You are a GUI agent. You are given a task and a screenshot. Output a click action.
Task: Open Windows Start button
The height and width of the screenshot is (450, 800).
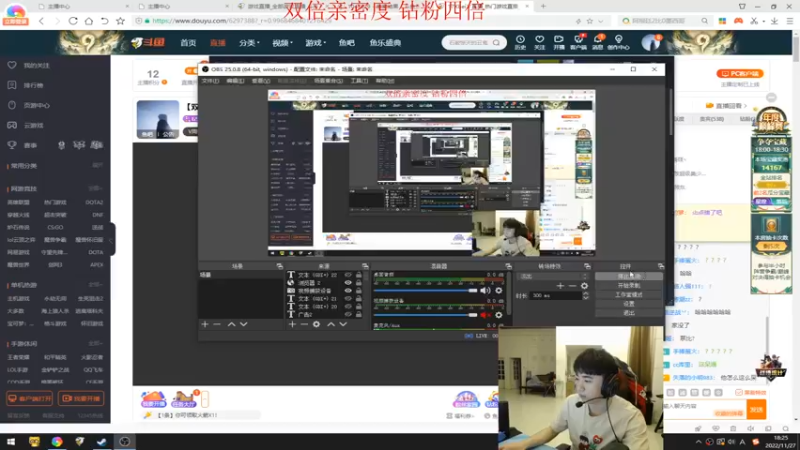coord(11,442)
